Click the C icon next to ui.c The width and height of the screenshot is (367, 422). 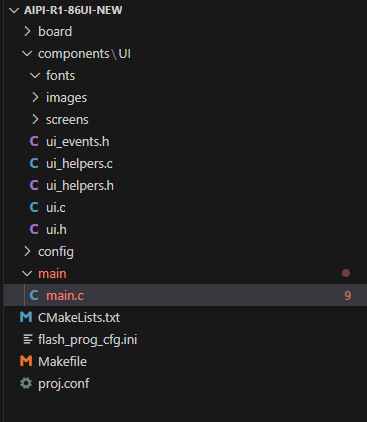(34, 207)
